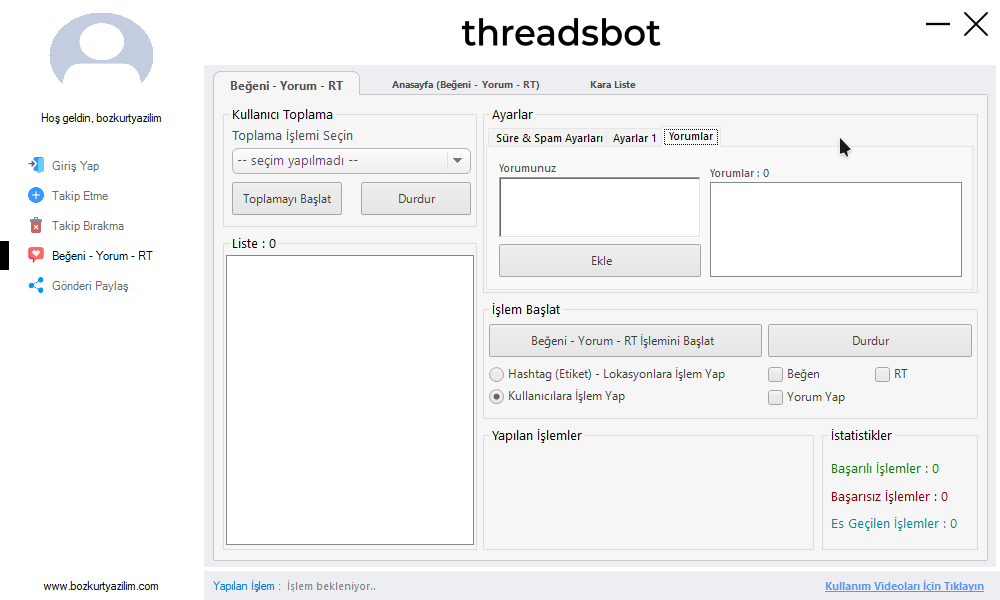Open the Giriş Yap sidebar label

click(x=75, y=166)
